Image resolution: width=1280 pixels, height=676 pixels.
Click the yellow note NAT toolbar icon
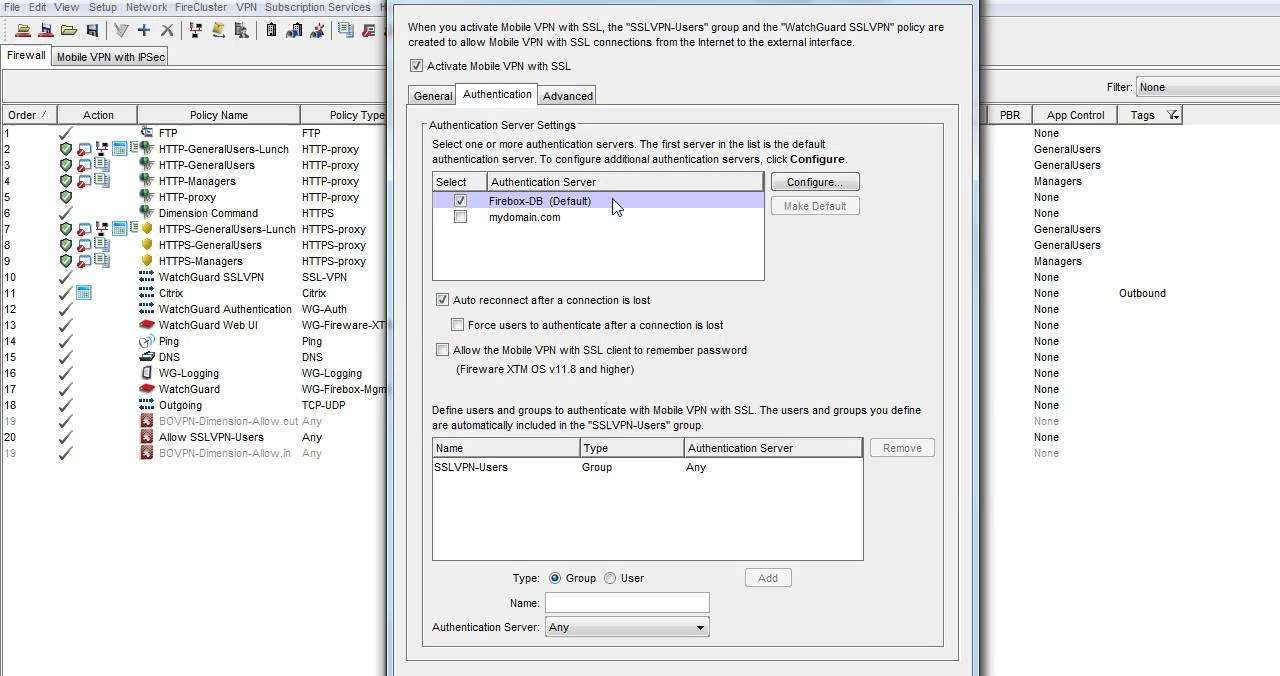pyautogui.click(x=218, y=31)
